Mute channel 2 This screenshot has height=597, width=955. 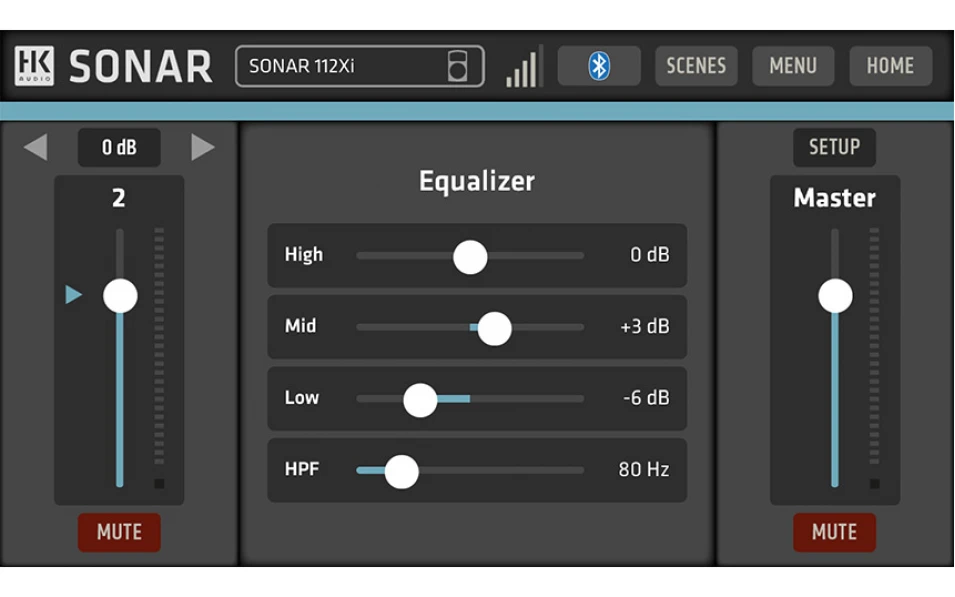(119, 532)
